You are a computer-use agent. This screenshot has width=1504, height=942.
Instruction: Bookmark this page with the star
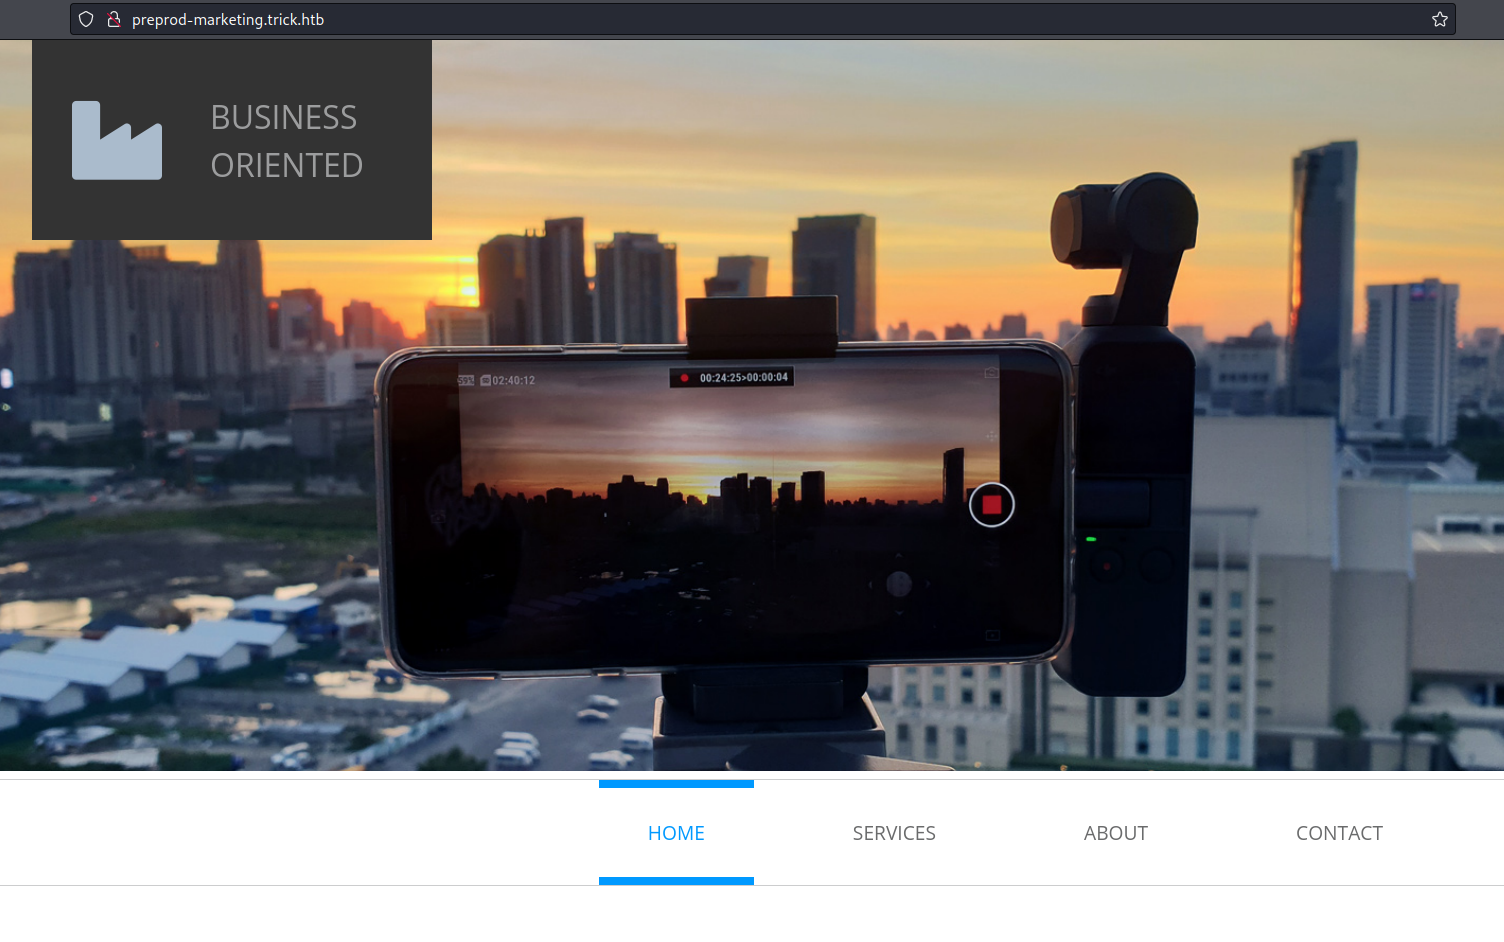[1439, 19]
